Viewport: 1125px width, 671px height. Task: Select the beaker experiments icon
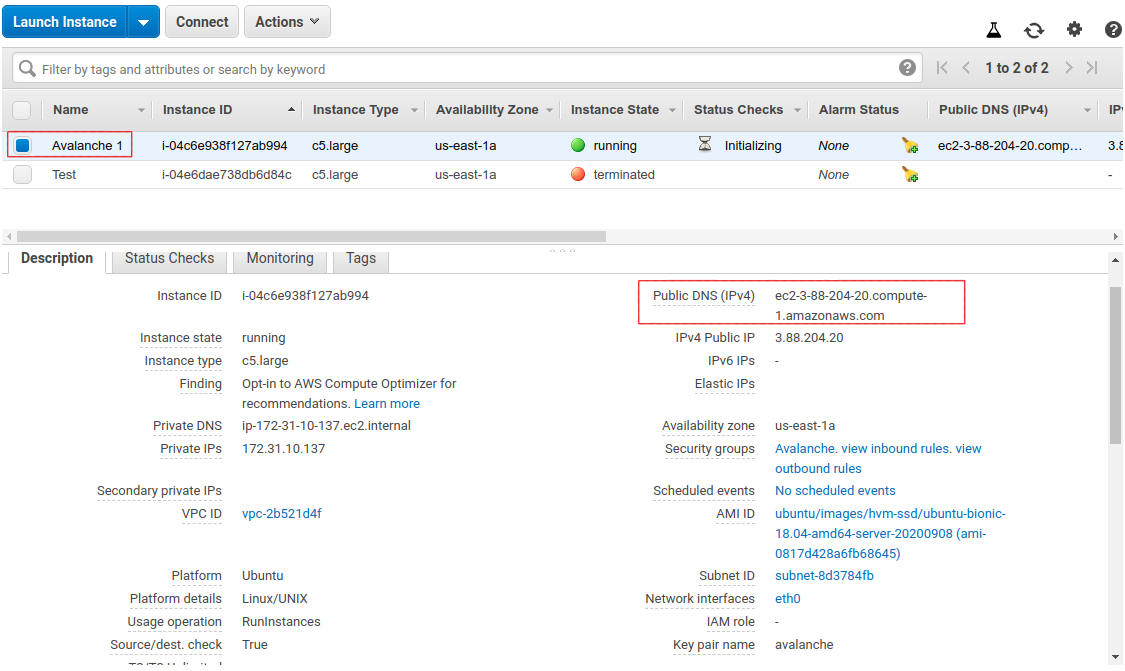tap(994, 30)
